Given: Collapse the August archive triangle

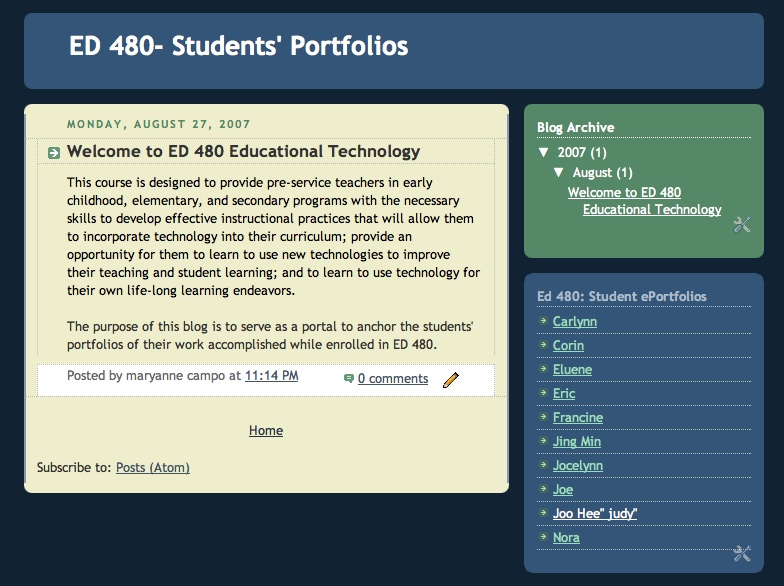Looking at the screenshot, I should pos(559,173).
